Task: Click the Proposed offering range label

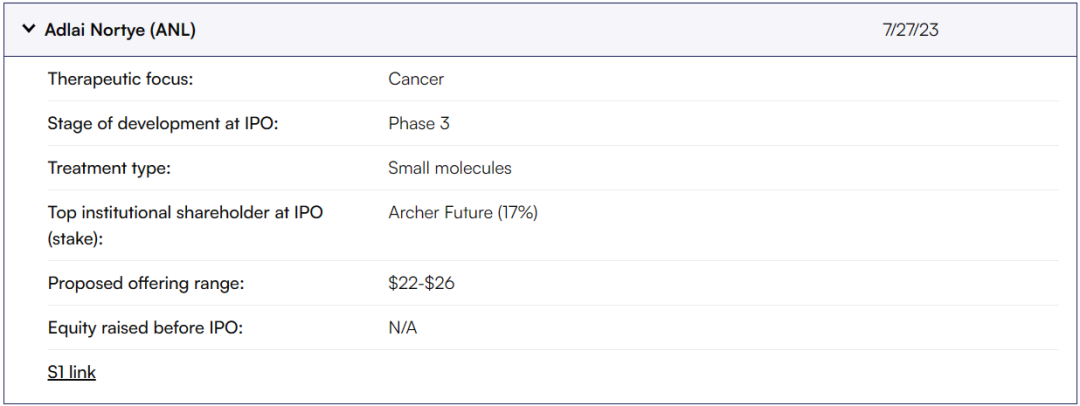Action: click(x=146, y=283)
